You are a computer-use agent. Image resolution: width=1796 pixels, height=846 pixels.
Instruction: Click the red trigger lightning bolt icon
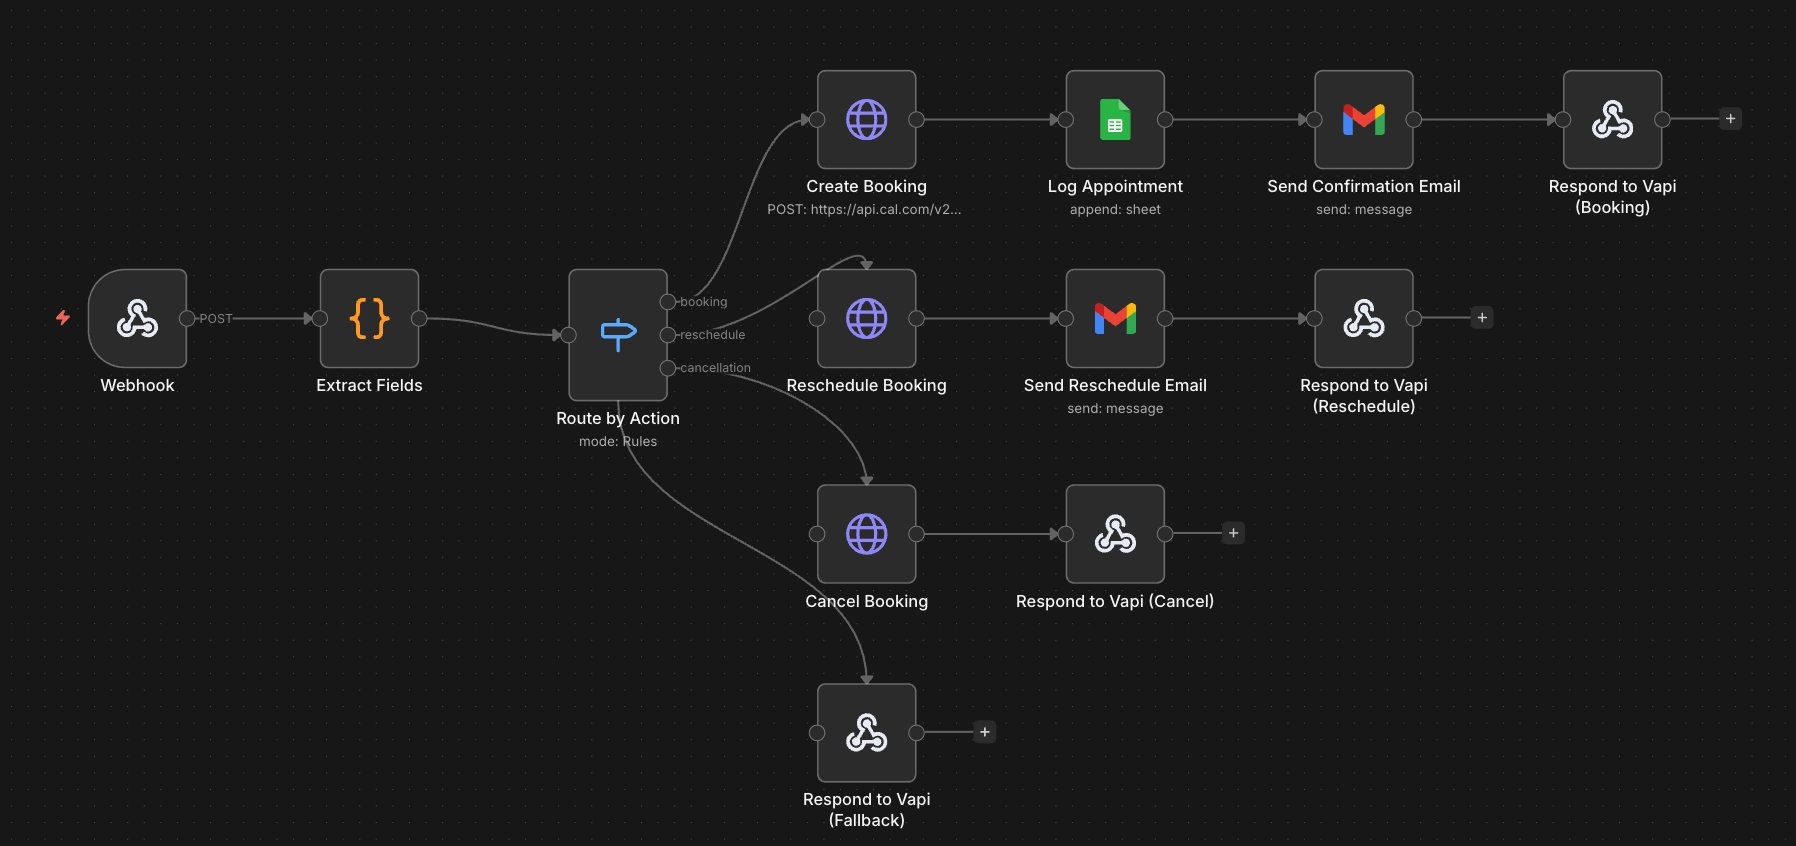(x=63, y=318)
